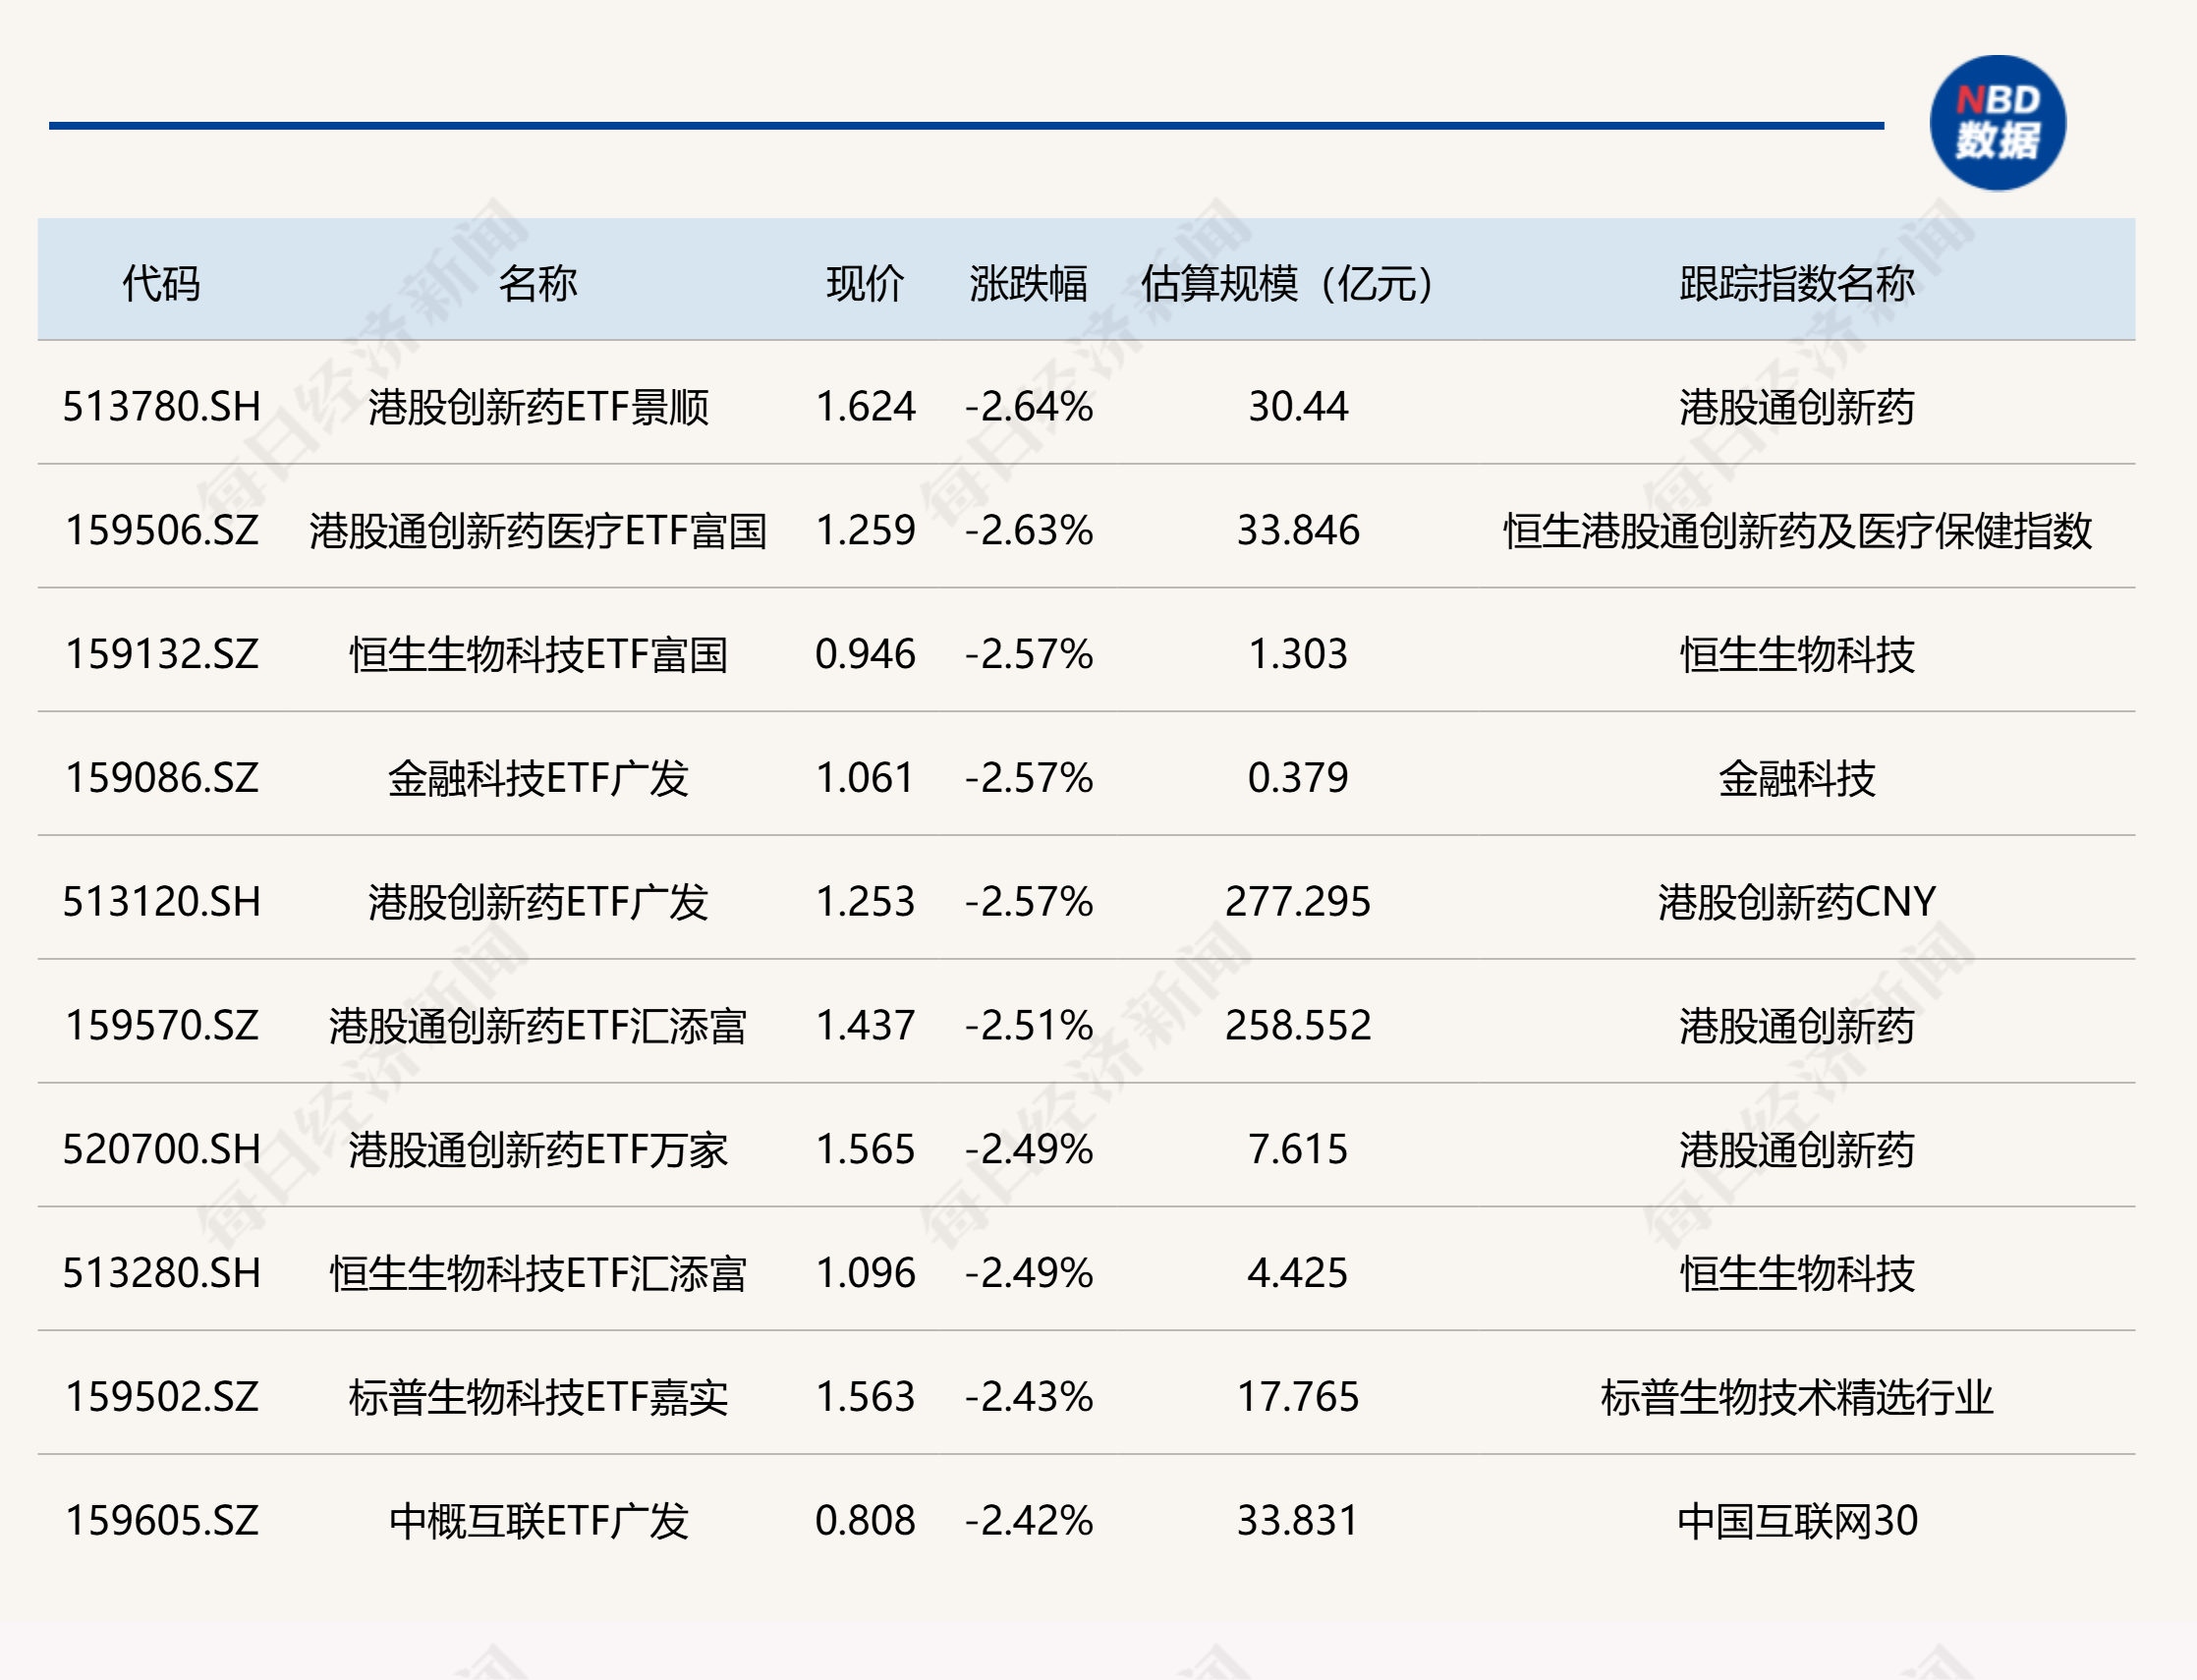Select code 513280.SH
Screen dimensions: 2197x1680
[x=161, y=1274]
